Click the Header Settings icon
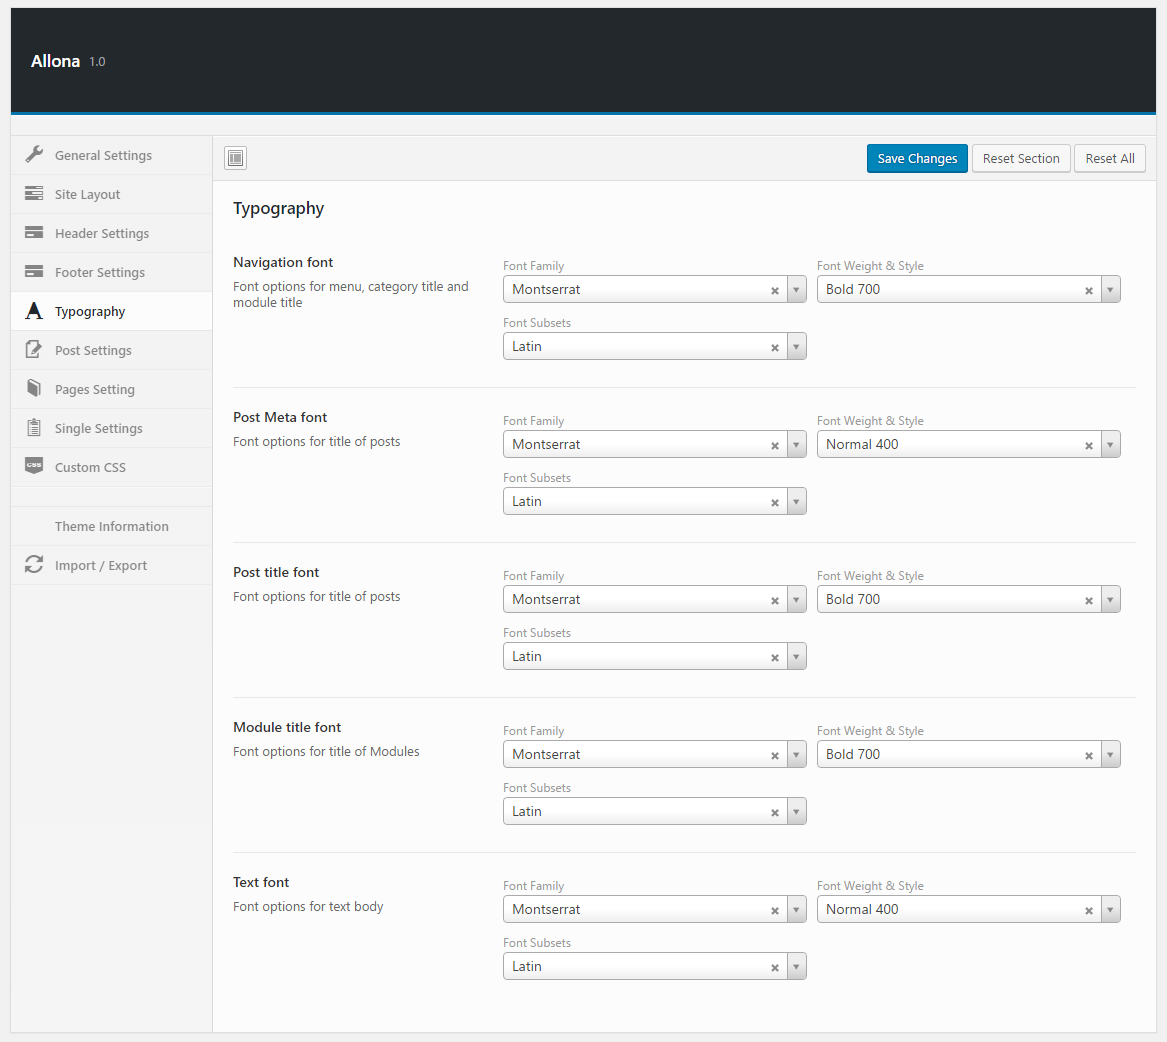 34,233
